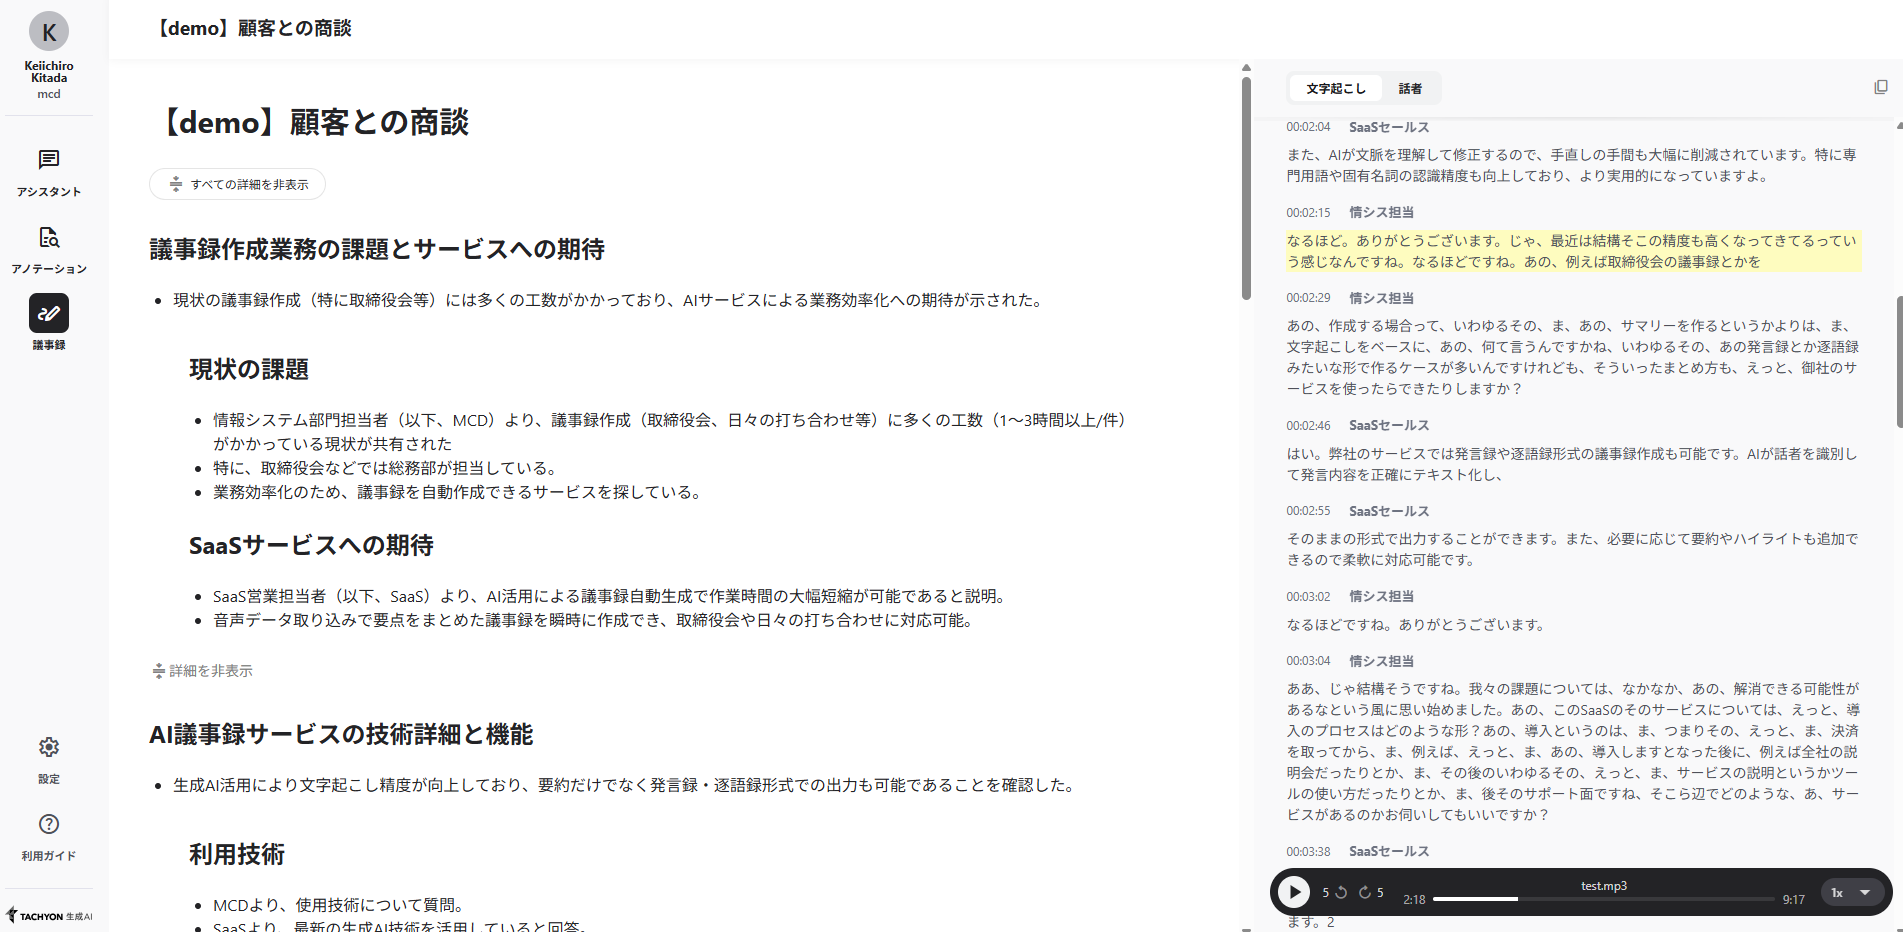
Task: Click すべての詳細を非表示 button
Action: pos(237,184)
